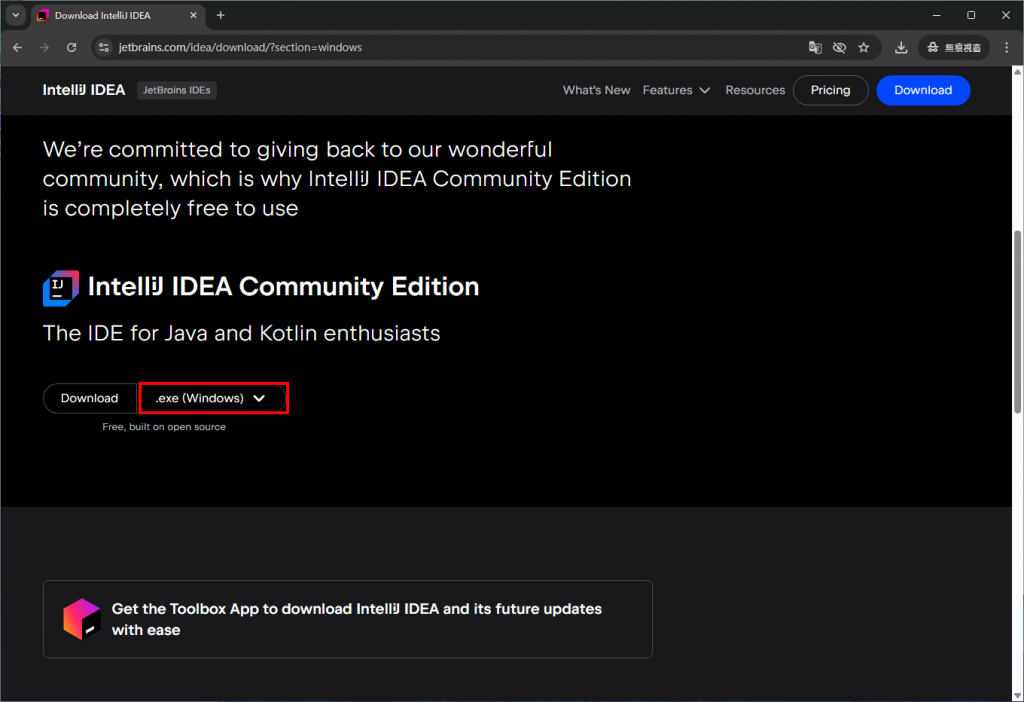Reload the page with refresh icon
1024x702 pixels.
71,47
